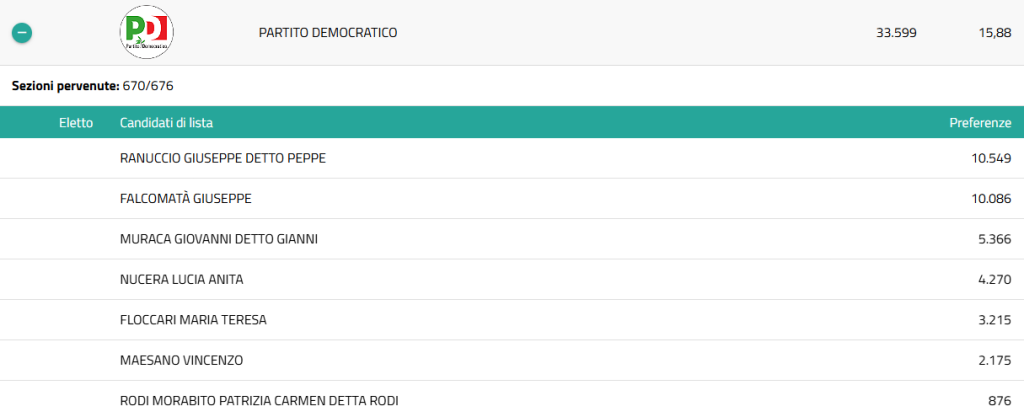Click the Eletto column header

click(76, 123)
